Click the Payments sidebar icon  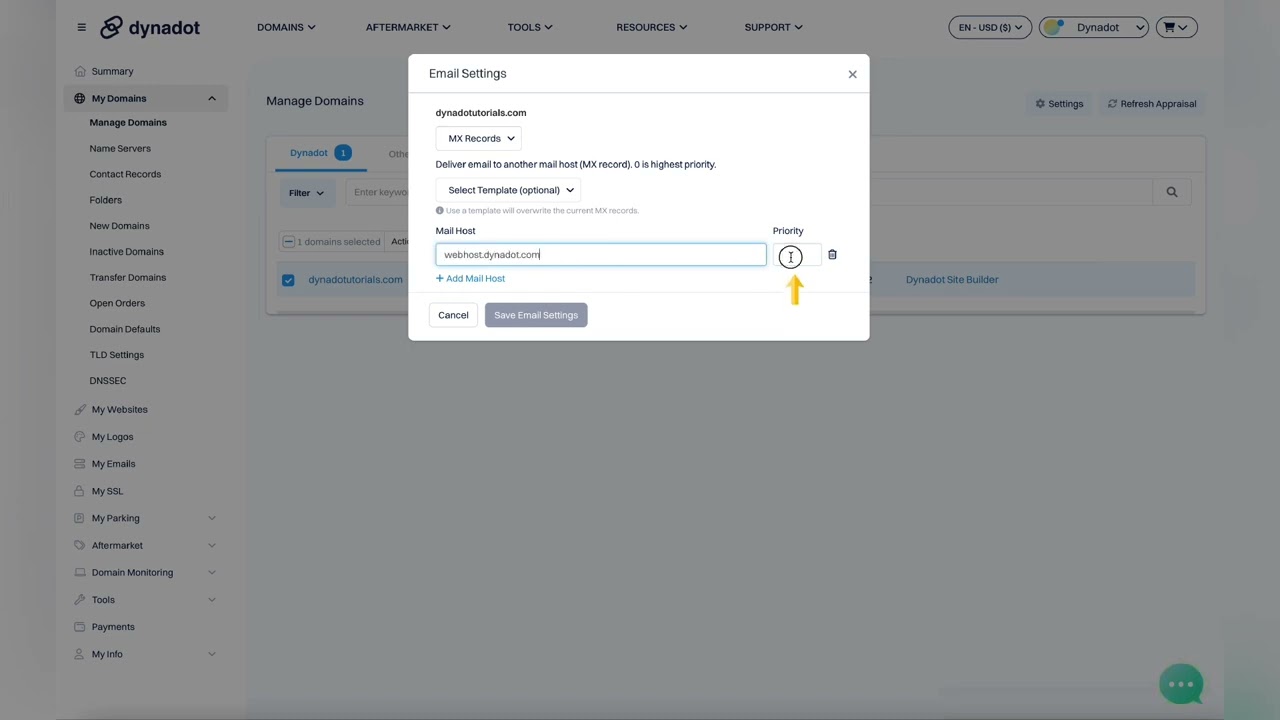coord(80,627)
